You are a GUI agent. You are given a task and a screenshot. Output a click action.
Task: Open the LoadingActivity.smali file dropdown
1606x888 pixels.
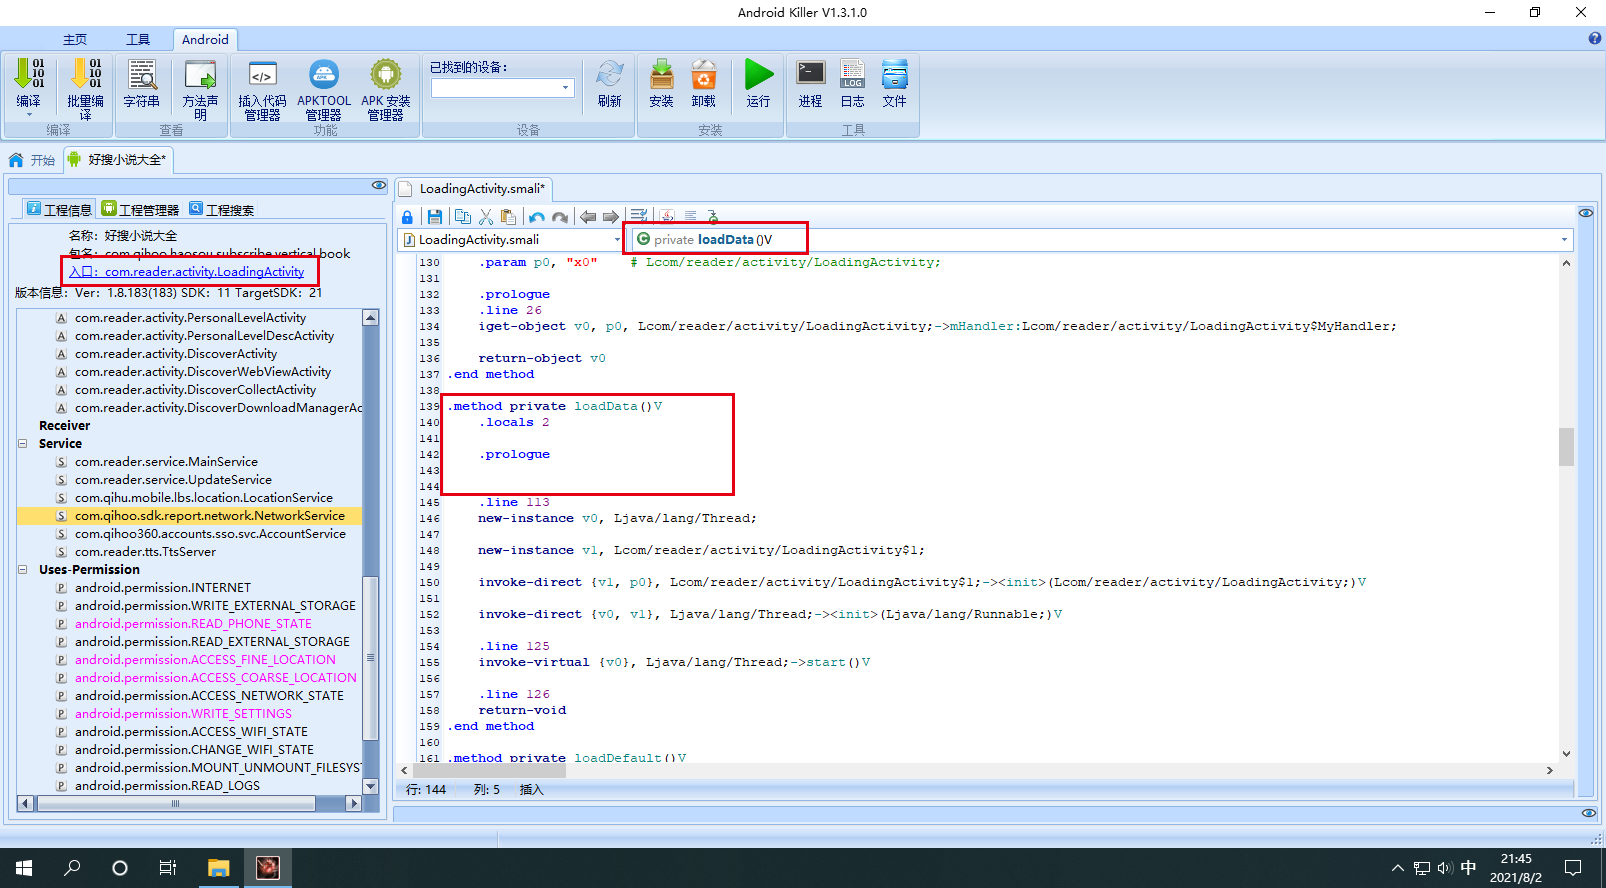[x=617, y=240]
